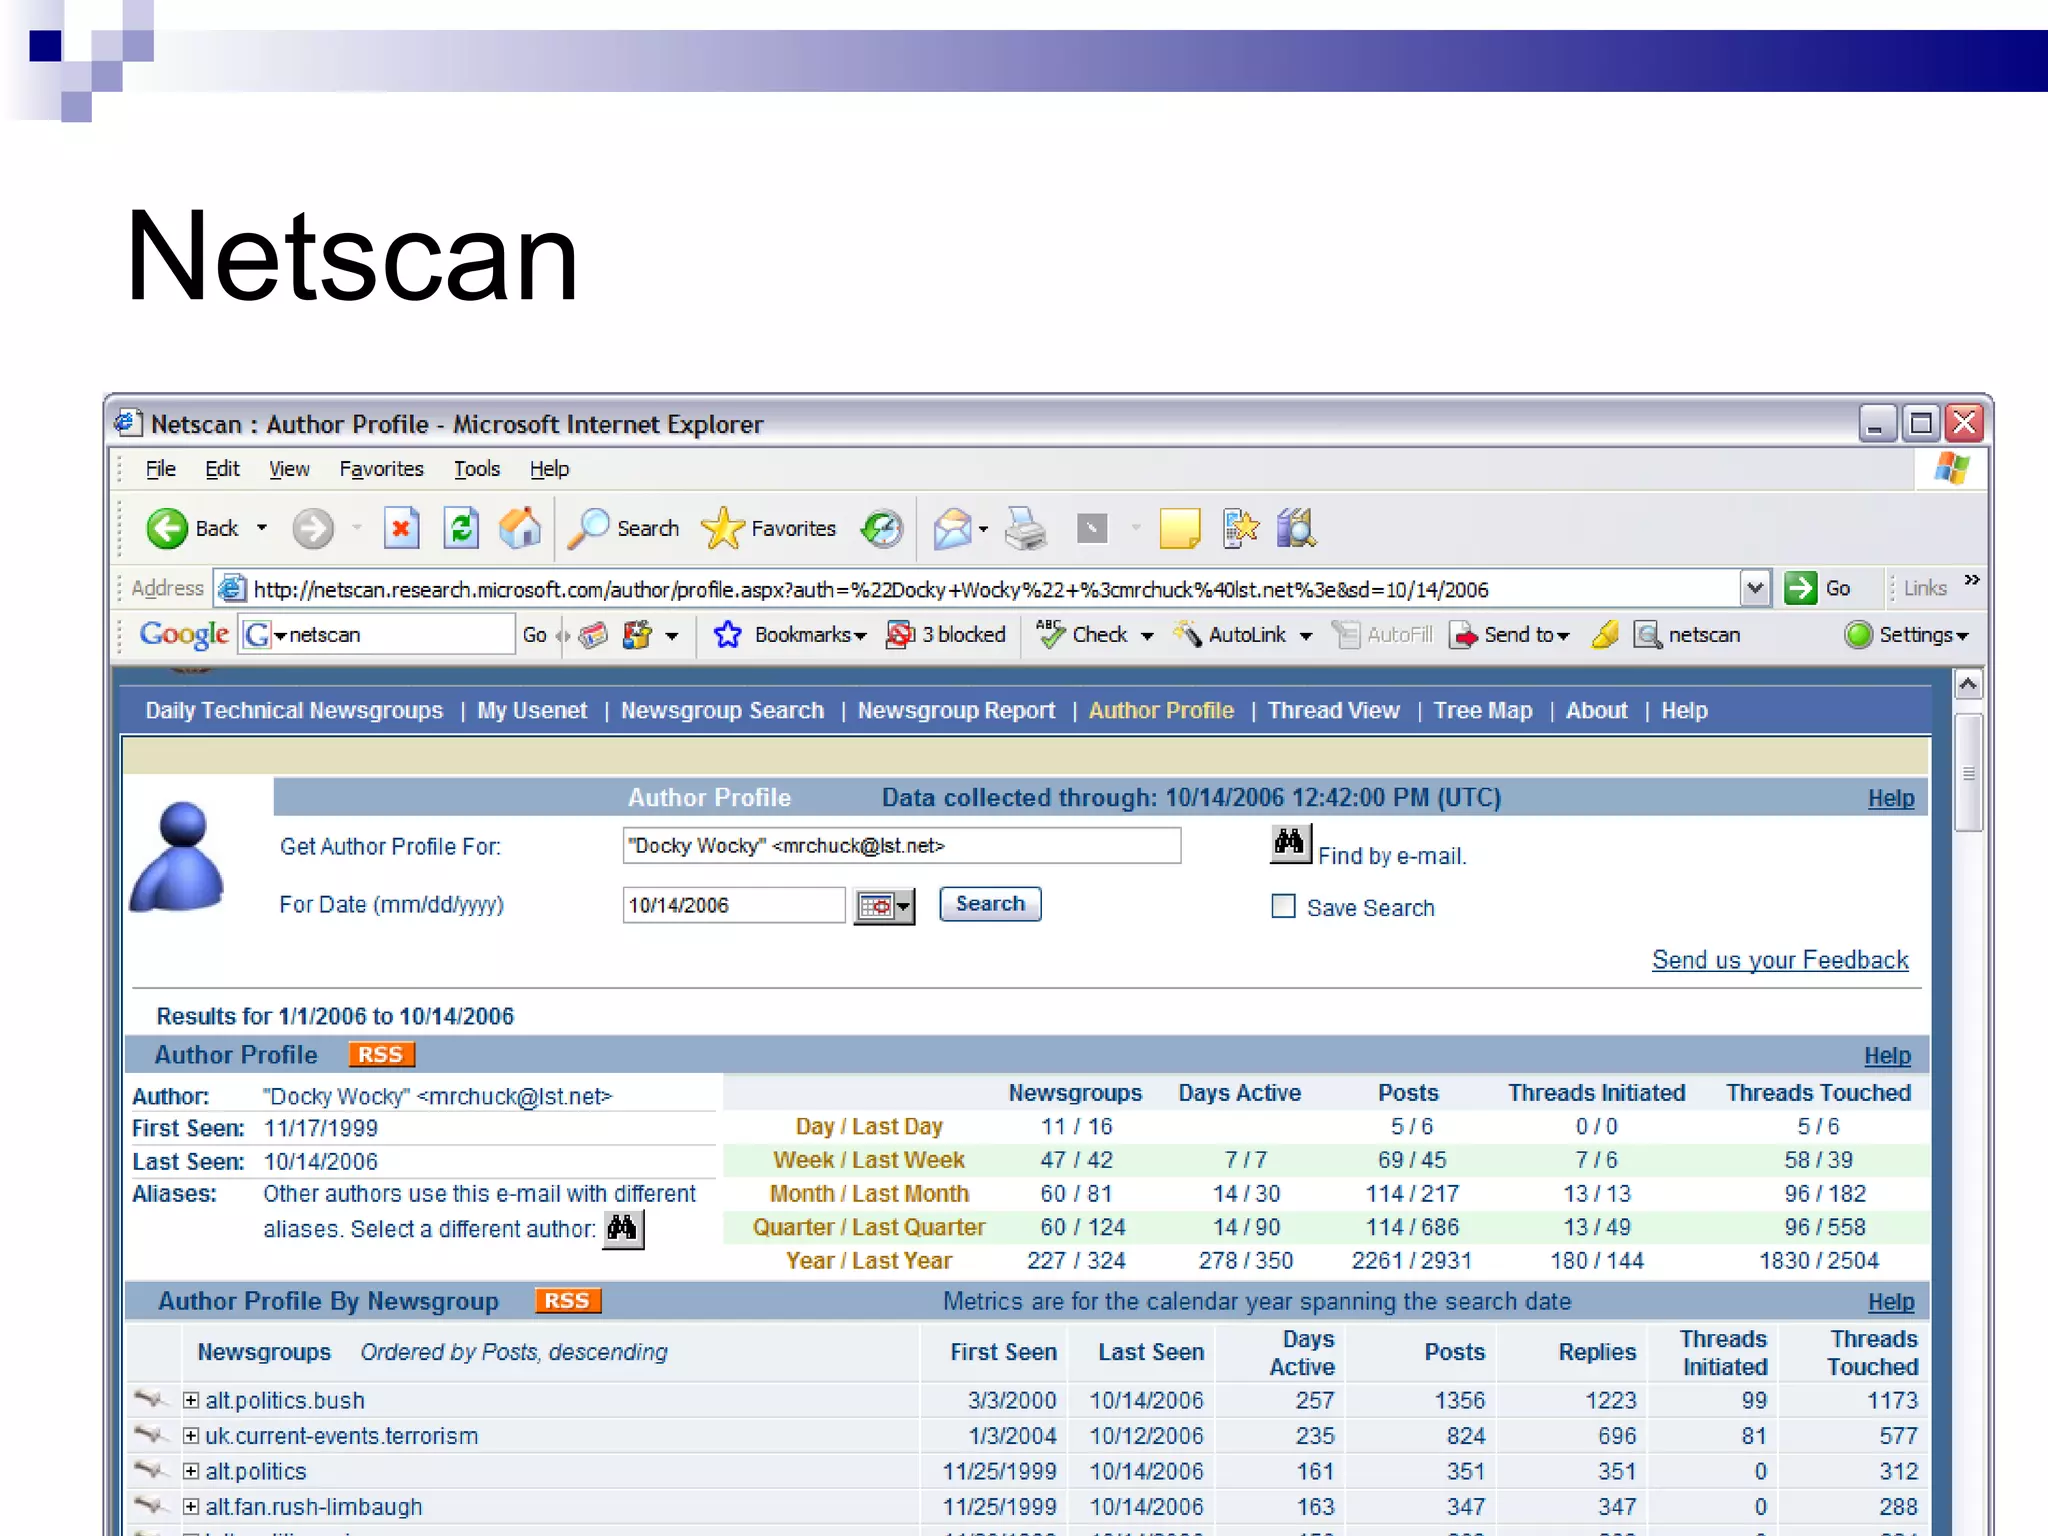Open the Edit menu
The image size is (2048, 1536).
(222, 469)
